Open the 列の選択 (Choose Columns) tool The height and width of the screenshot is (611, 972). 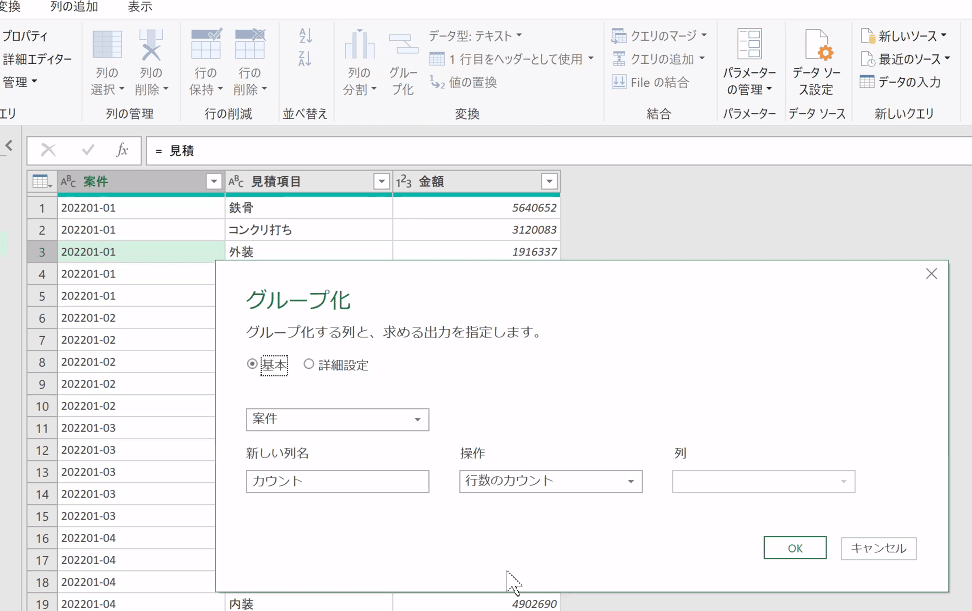(107, 60)
